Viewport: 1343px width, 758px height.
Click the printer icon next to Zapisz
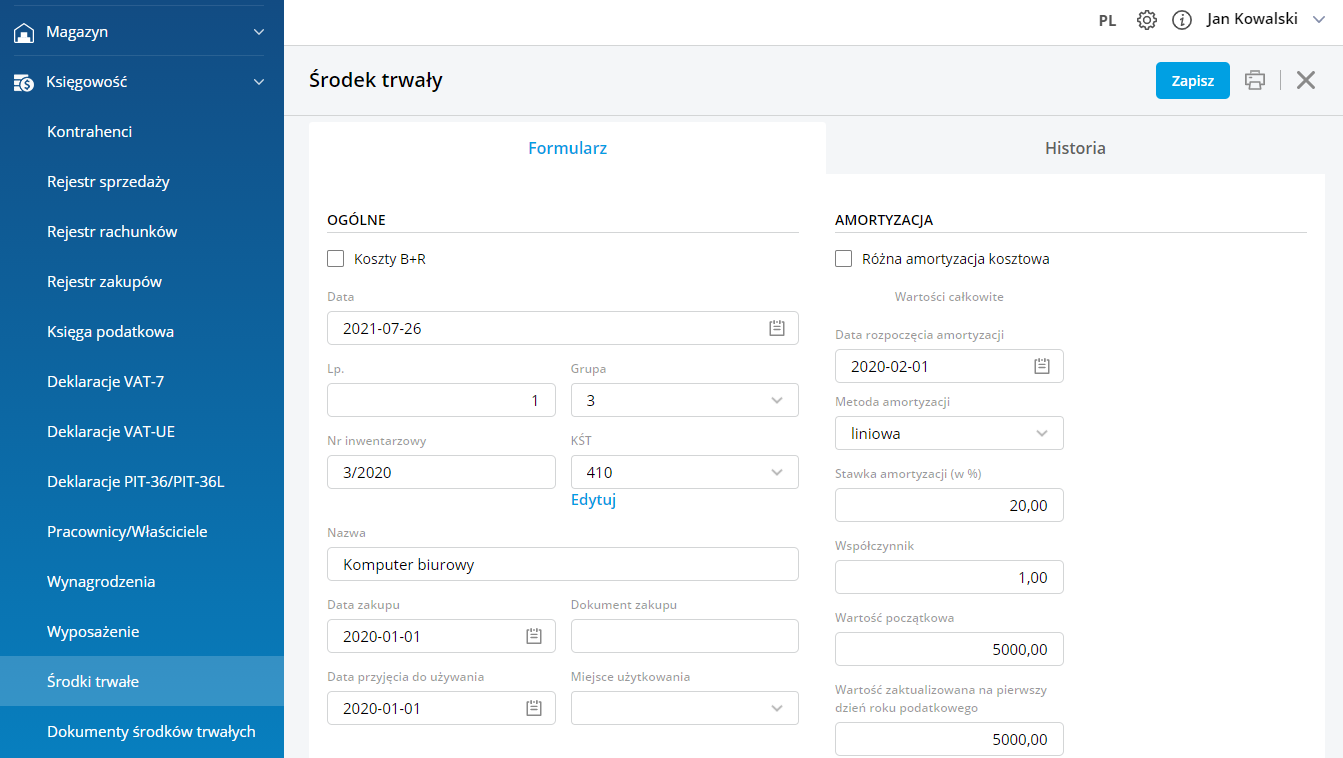[x=1255, y=81]
